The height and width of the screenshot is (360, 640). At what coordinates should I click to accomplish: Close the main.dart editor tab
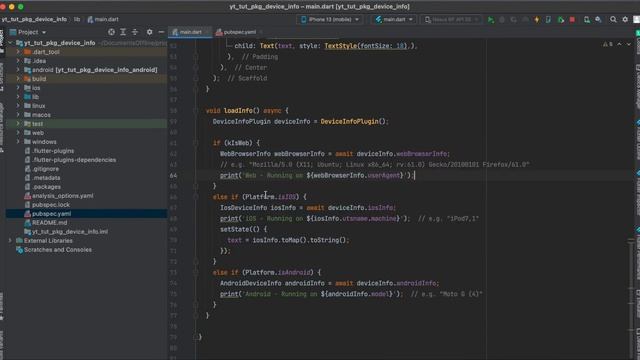click(x=207, y=32)
